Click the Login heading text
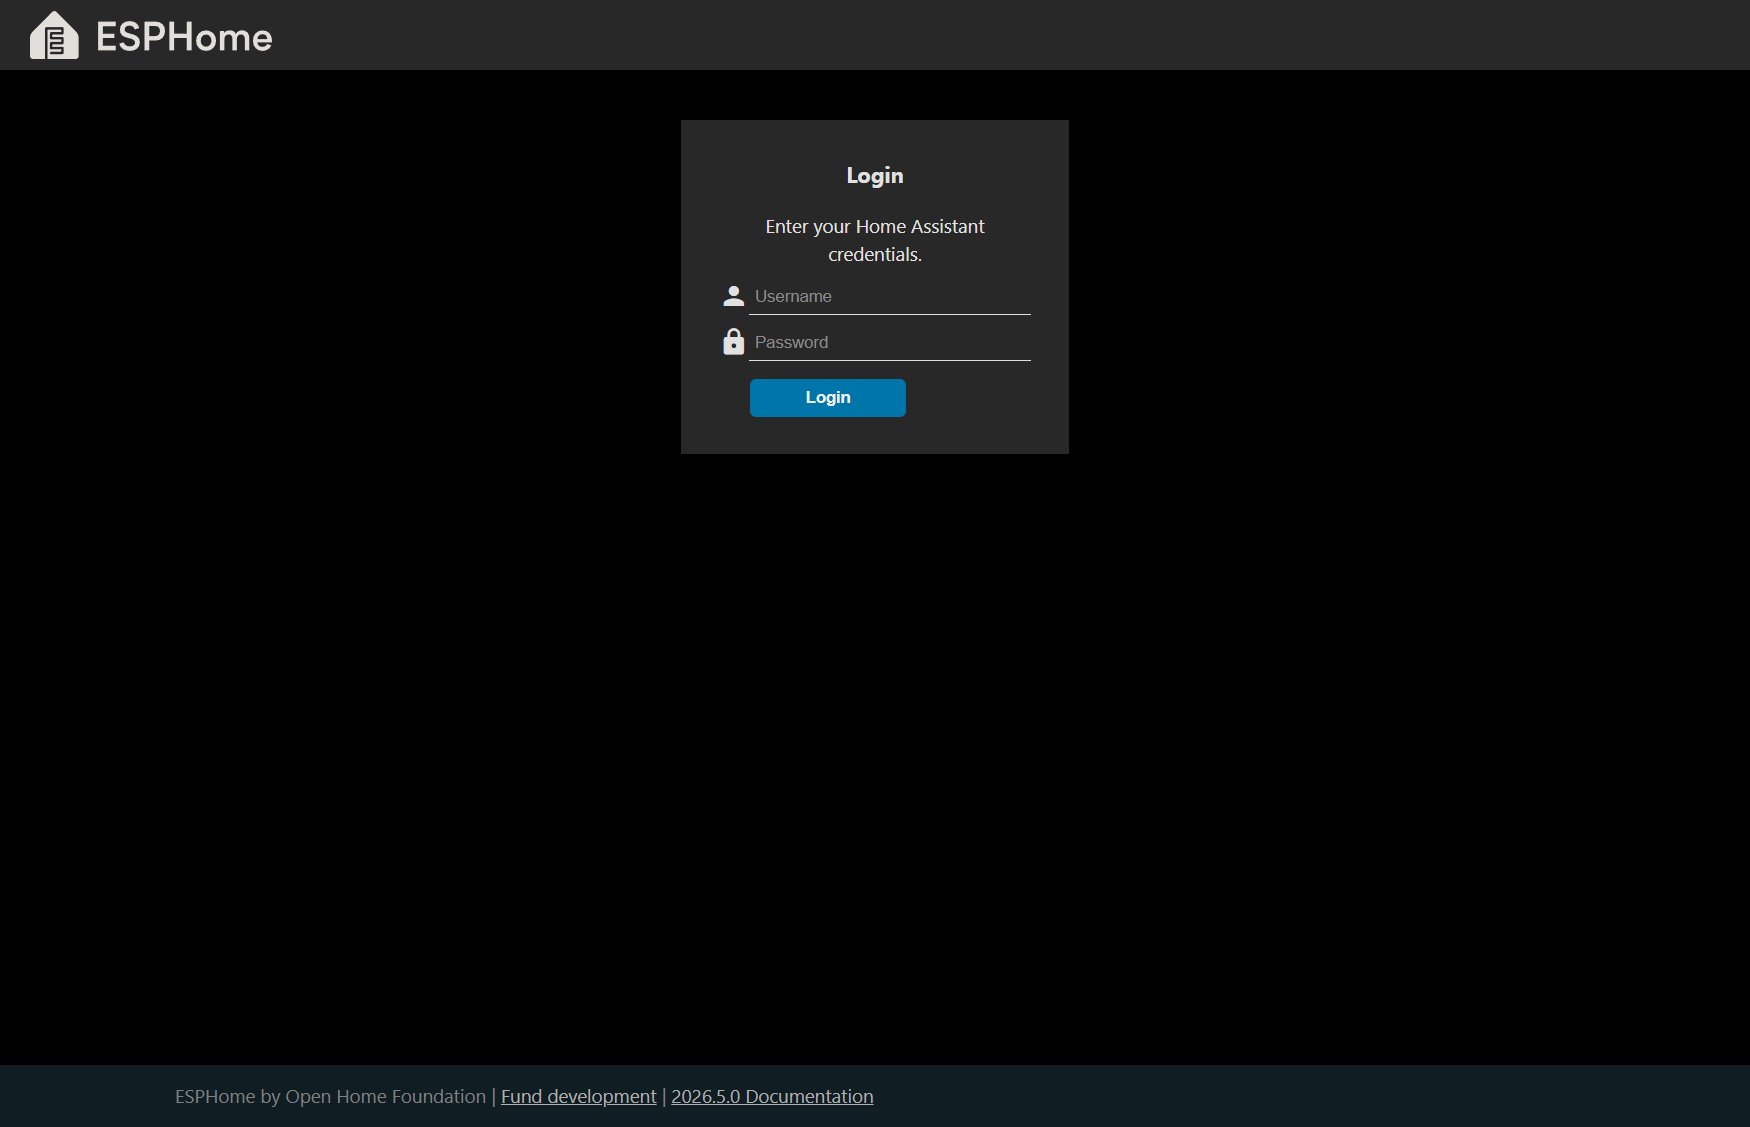 pyautogui.click(x=875, y=176)
